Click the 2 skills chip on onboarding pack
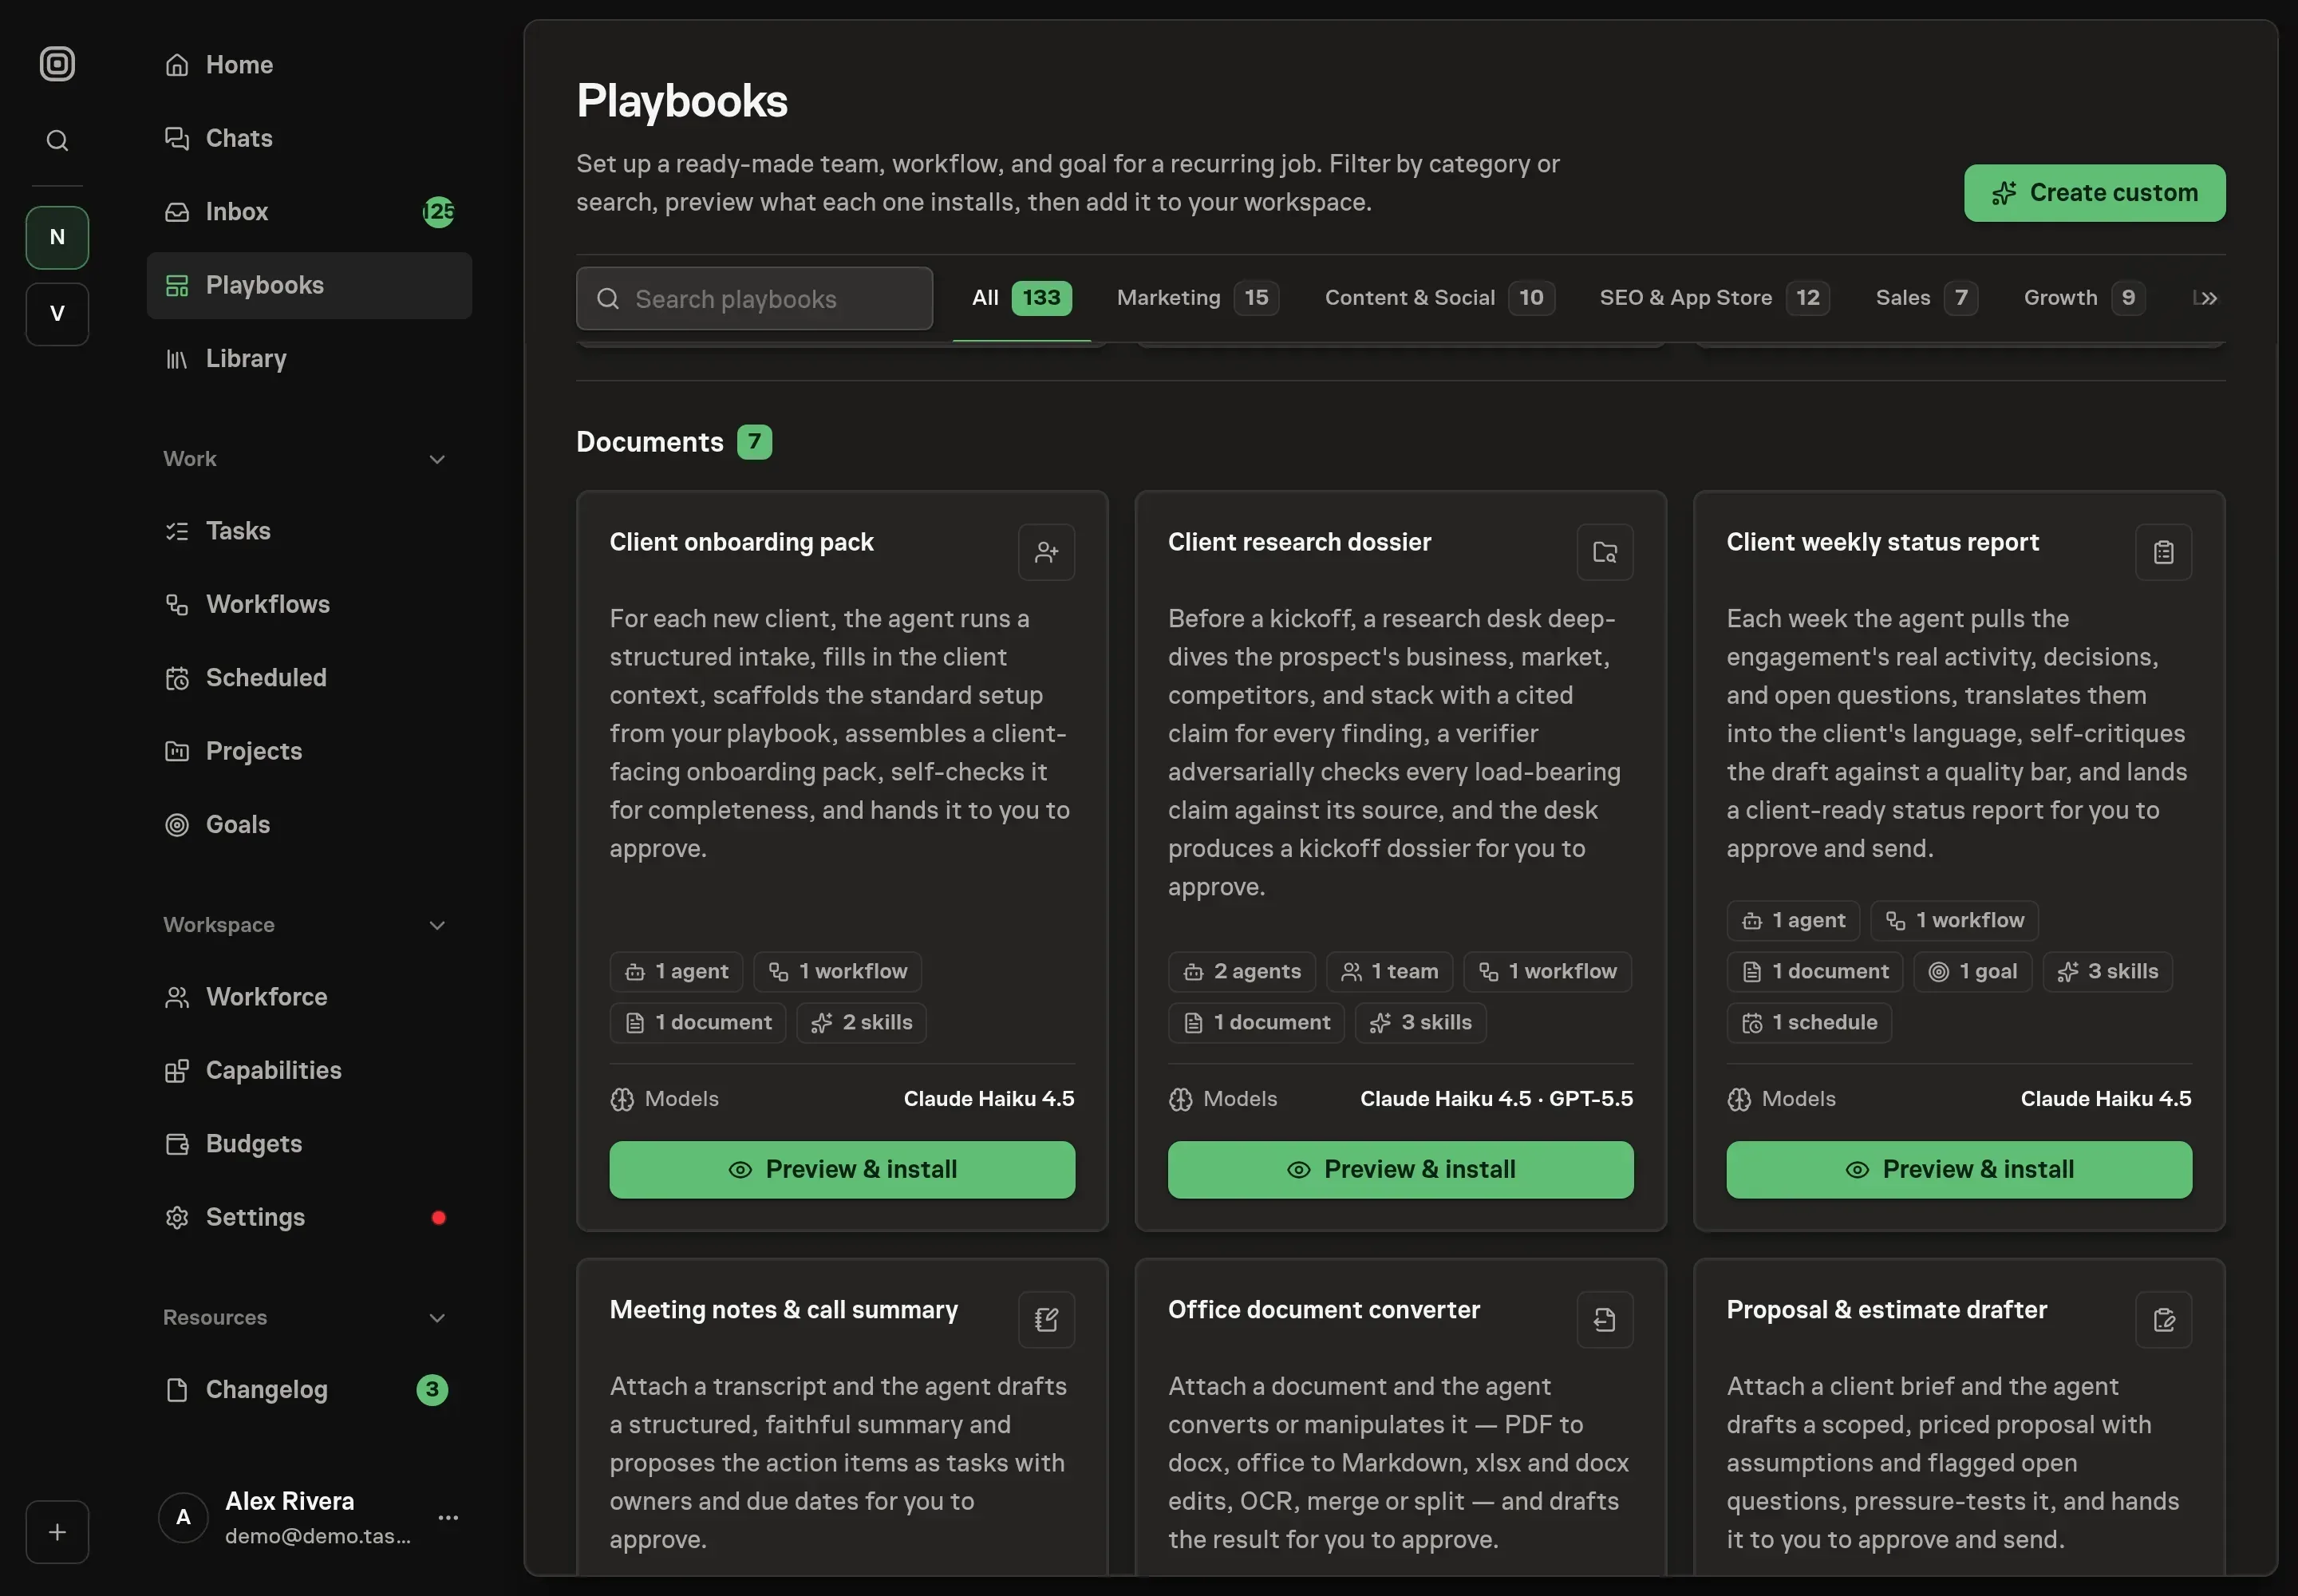The width and height of the screenshot is (2298, 1596). point(861,1023)
